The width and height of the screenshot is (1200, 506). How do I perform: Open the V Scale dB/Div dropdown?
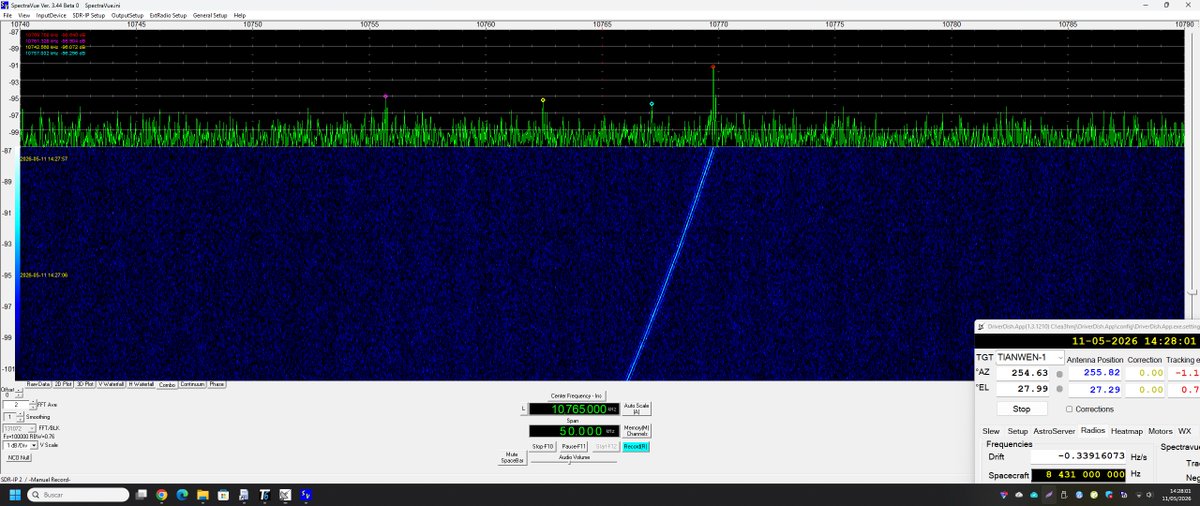[x=20, y=445]
